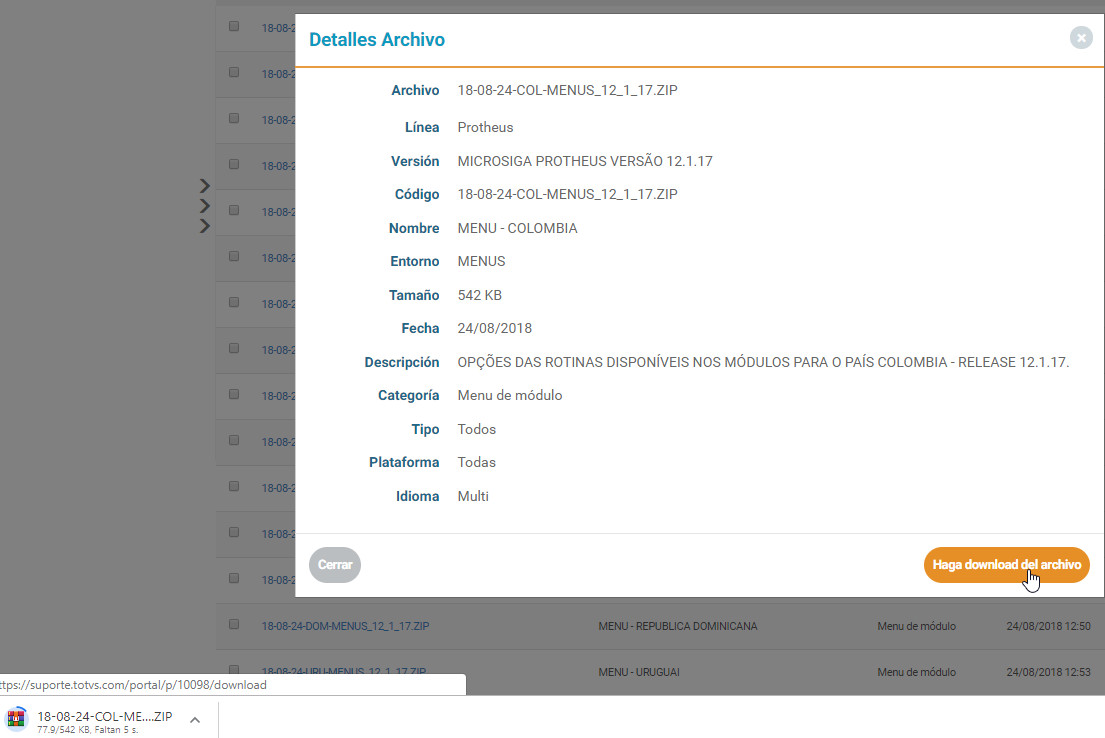Click the Tipo value Todos

click(476, 429)
